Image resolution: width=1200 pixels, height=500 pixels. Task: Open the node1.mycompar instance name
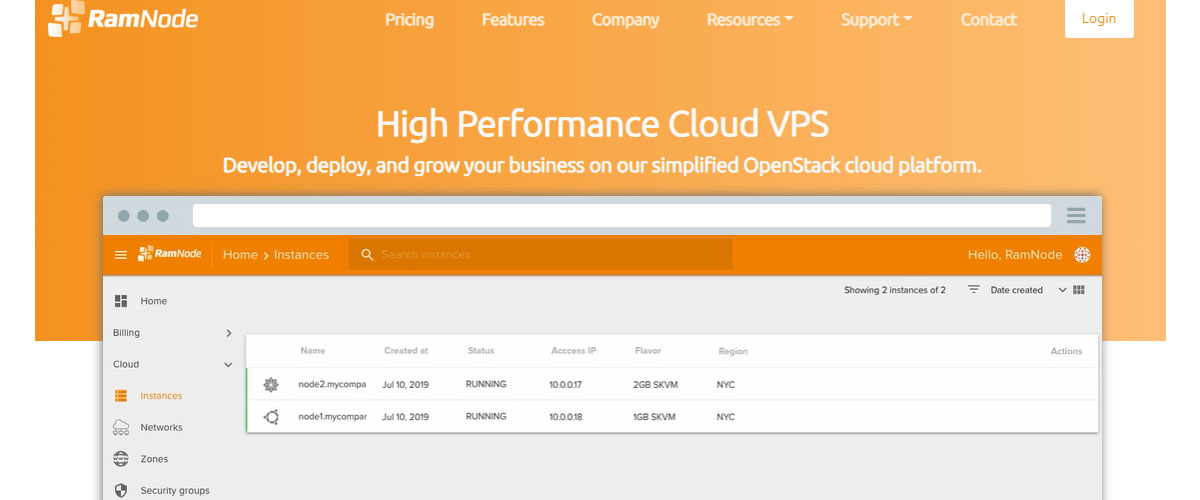pyautogui.click(x=332, y=416)
